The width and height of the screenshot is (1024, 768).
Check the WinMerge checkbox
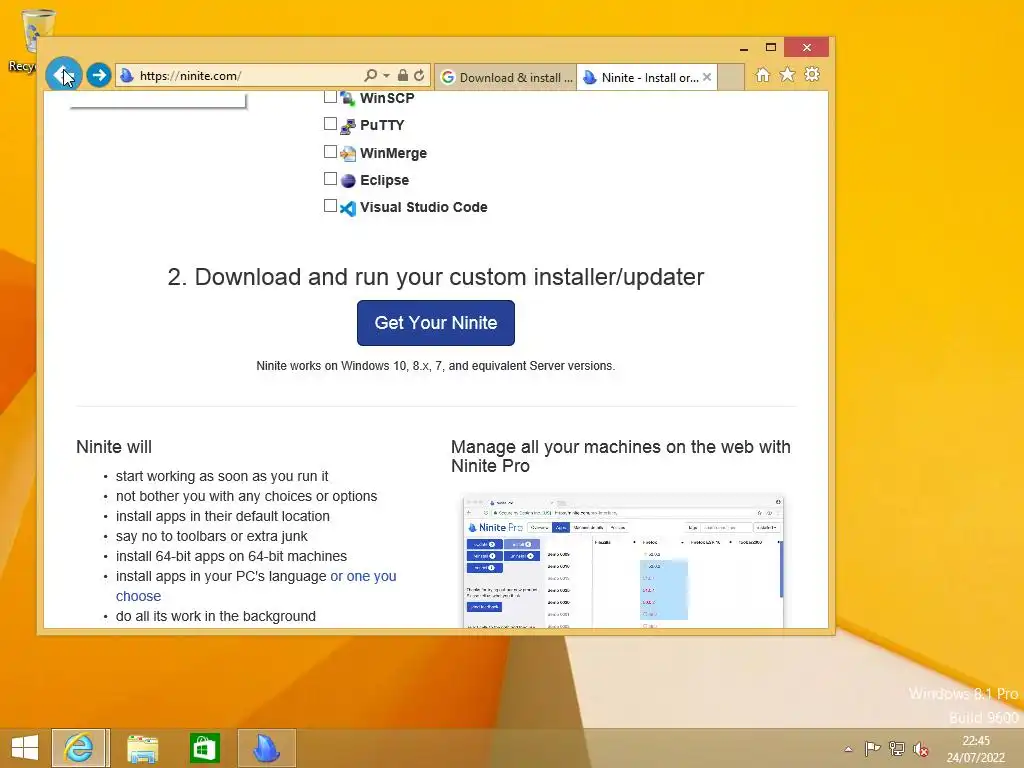tap(330, 152)
